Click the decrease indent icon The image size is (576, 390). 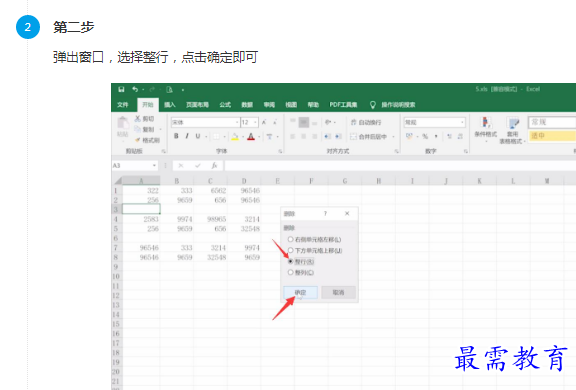pos(327,137)
